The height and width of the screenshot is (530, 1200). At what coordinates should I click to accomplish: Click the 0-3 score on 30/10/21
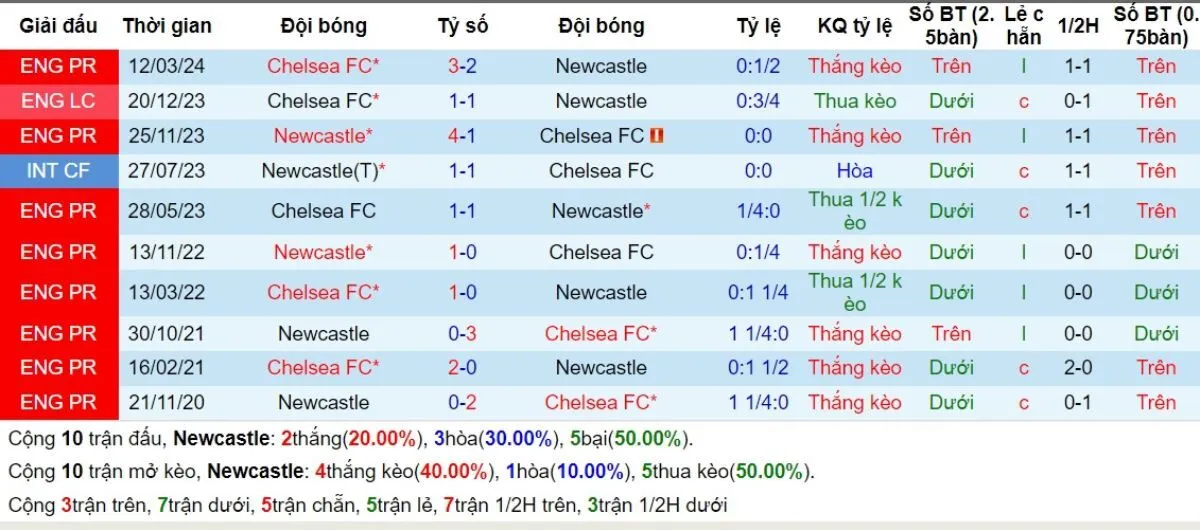point(462,333)
